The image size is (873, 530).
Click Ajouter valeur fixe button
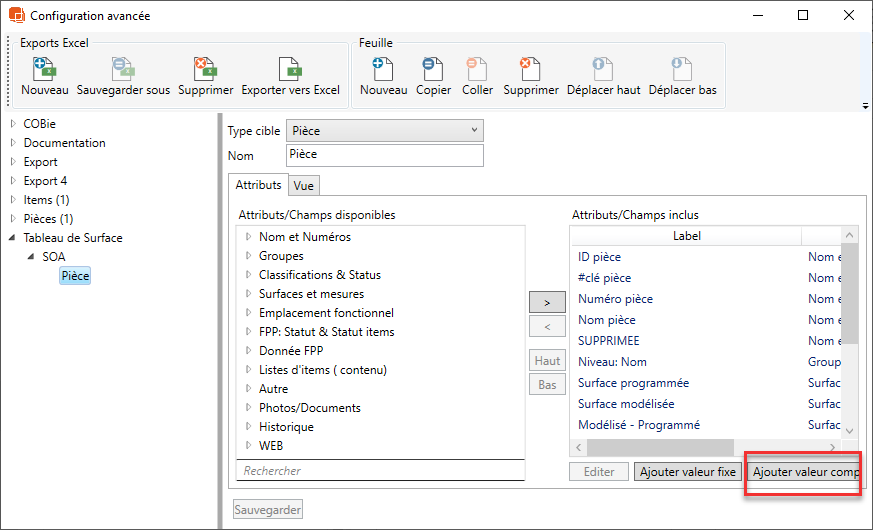click(686, 472)
